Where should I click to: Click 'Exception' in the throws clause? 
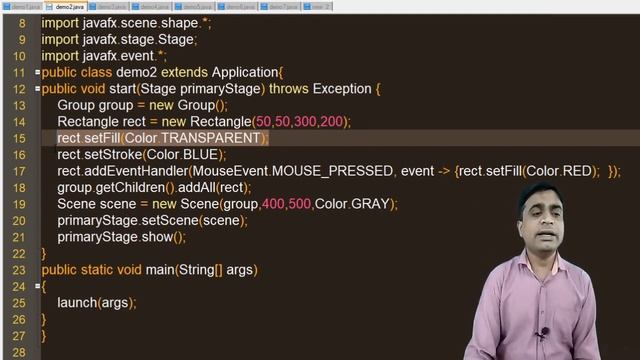342,89
